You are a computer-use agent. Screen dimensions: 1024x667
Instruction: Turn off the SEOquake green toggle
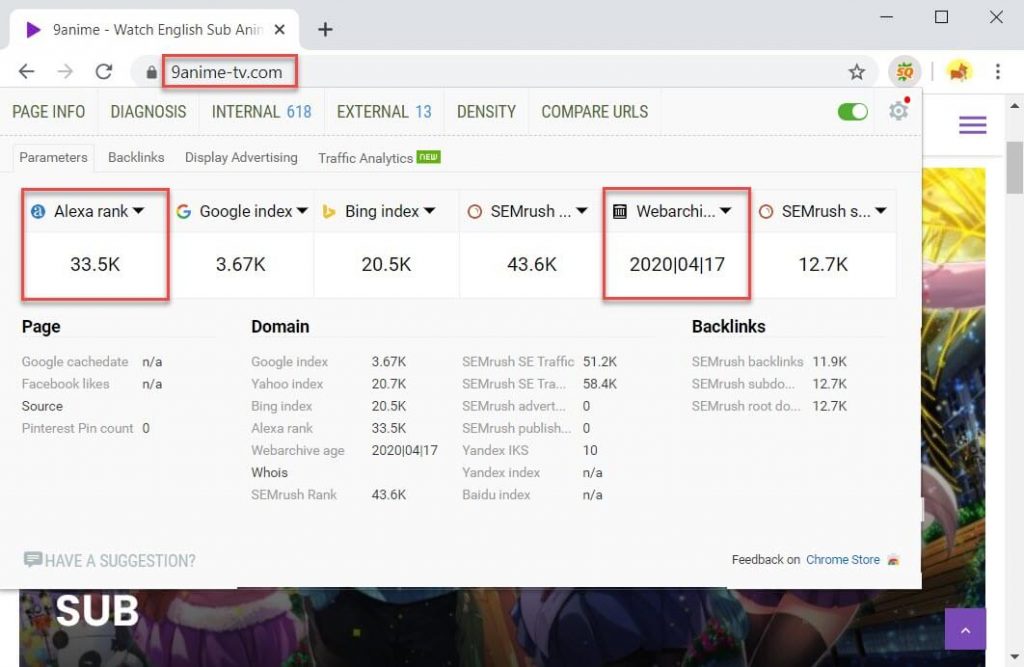[853, 112]
